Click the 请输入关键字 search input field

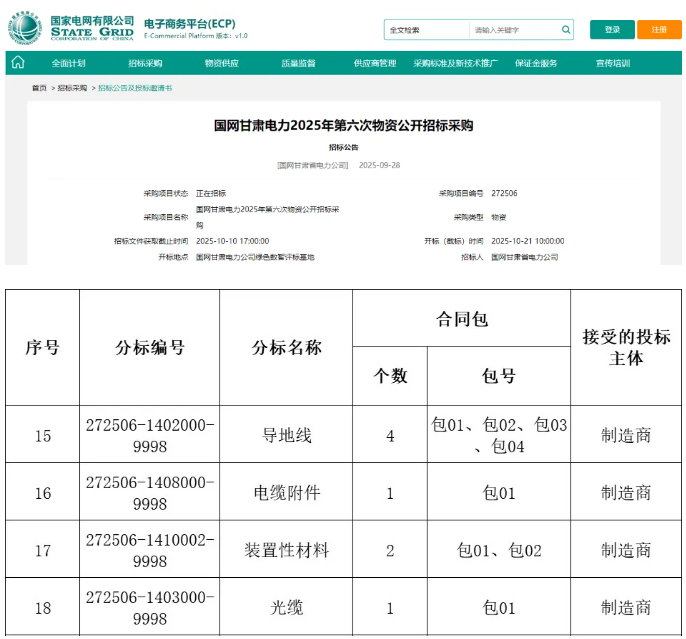(x=510, y=30)
